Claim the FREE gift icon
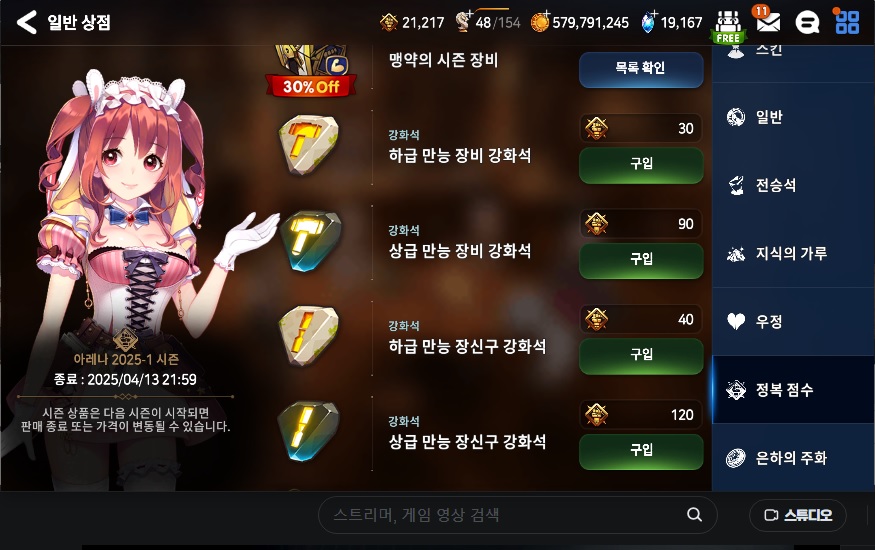The width and height of the screenshot is (875, 550). click(x=728, y=26)
